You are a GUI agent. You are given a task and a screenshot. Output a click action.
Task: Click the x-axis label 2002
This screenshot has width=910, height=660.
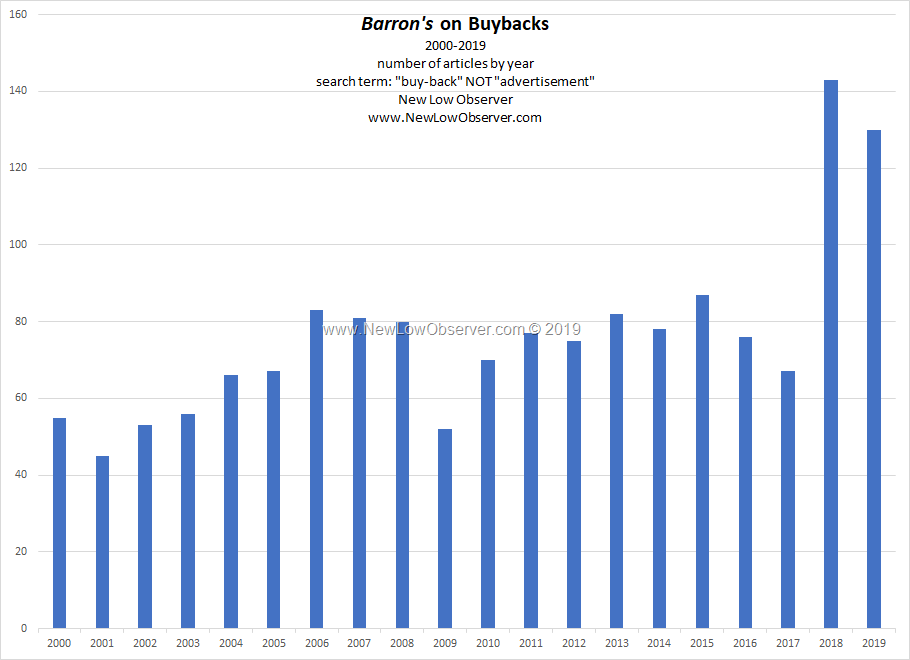145,643
